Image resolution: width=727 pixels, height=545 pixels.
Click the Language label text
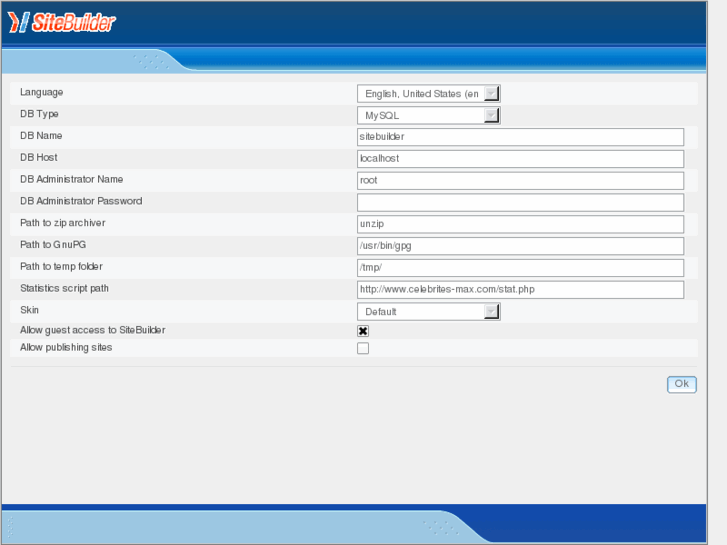tap(41, 92)
